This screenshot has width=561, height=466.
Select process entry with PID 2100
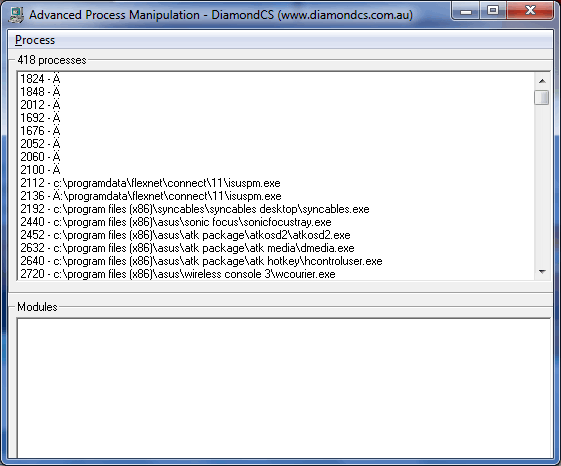click(40, 170)
